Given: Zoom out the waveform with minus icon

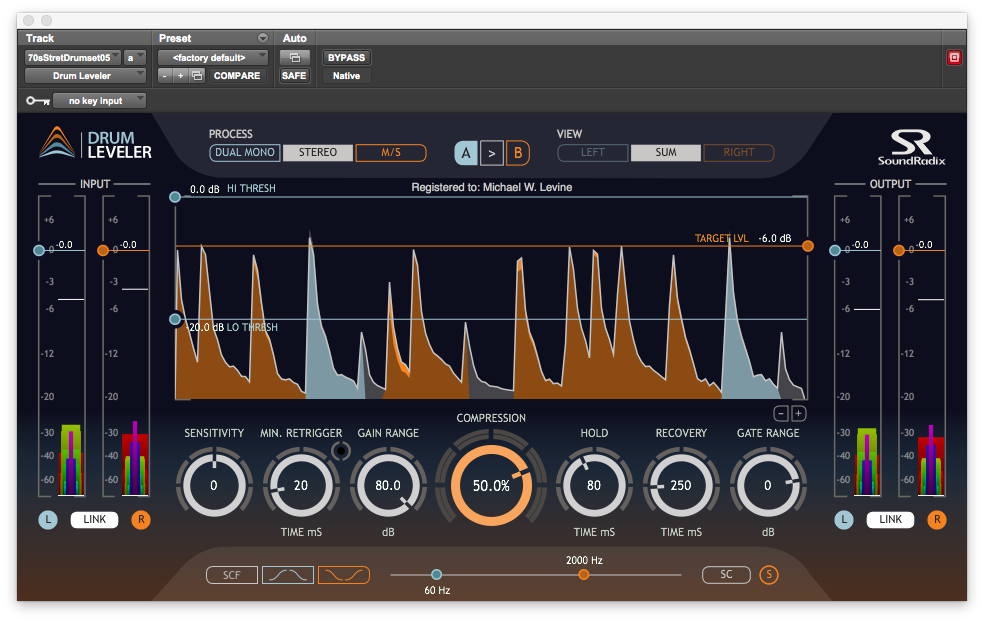Looking at the screenshot, I should [781, 413].
